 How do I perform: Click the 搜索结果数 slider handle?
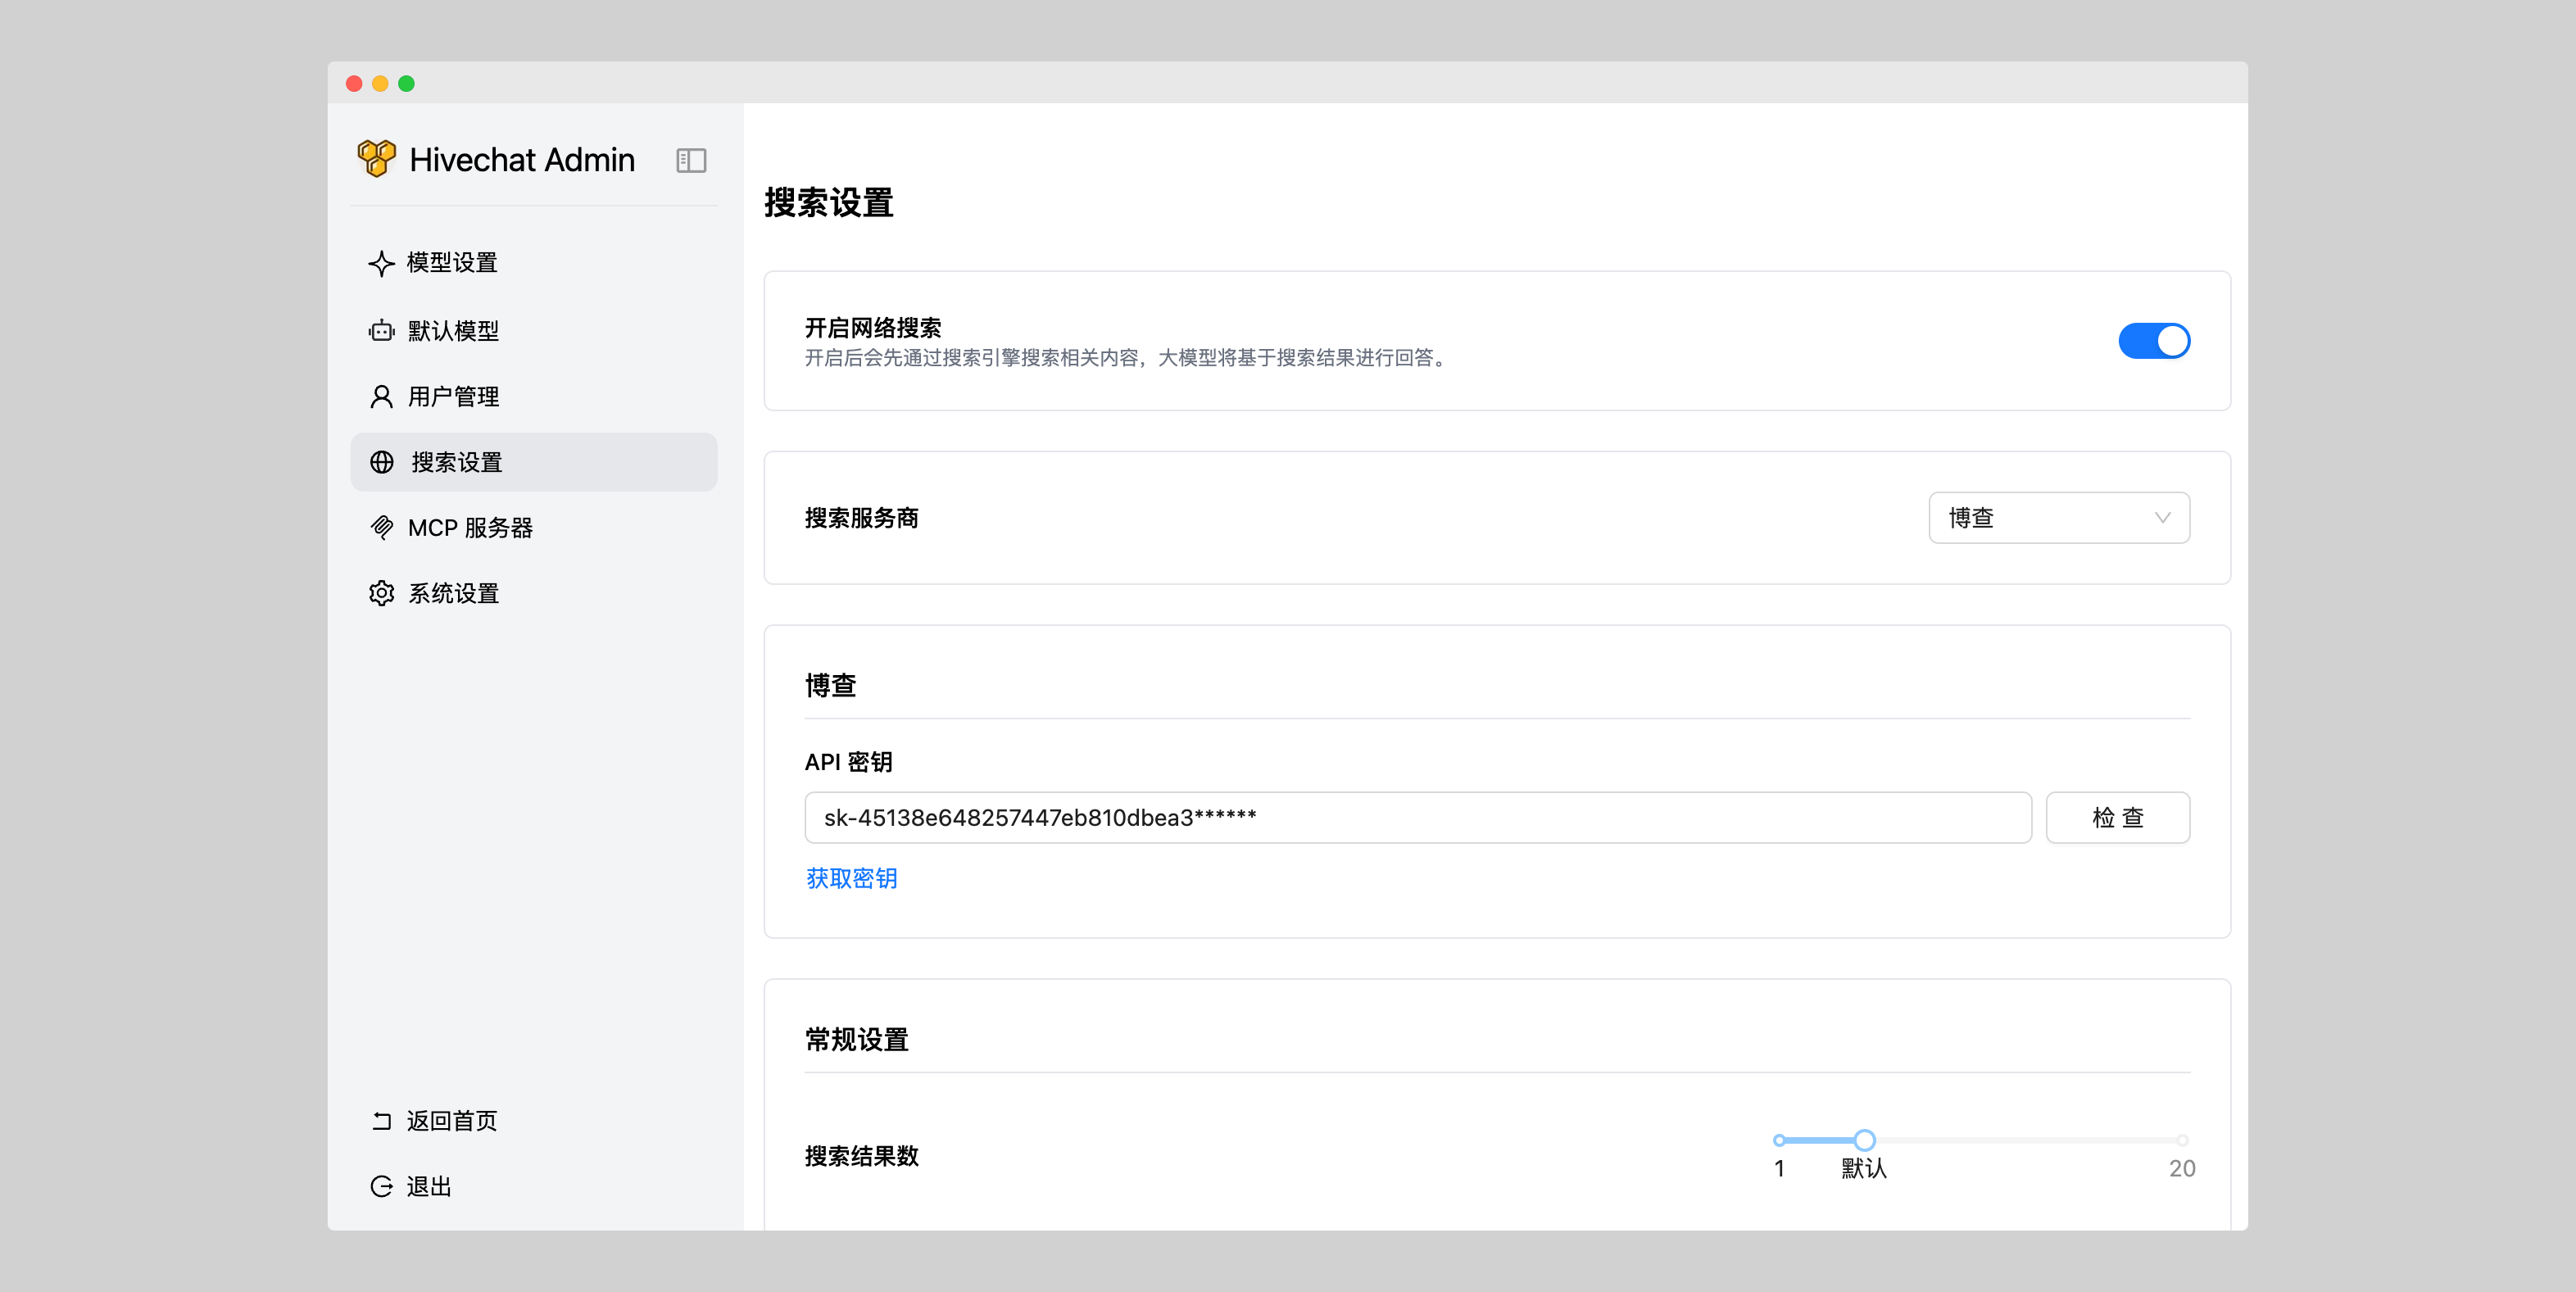tap(1864, 1140)
